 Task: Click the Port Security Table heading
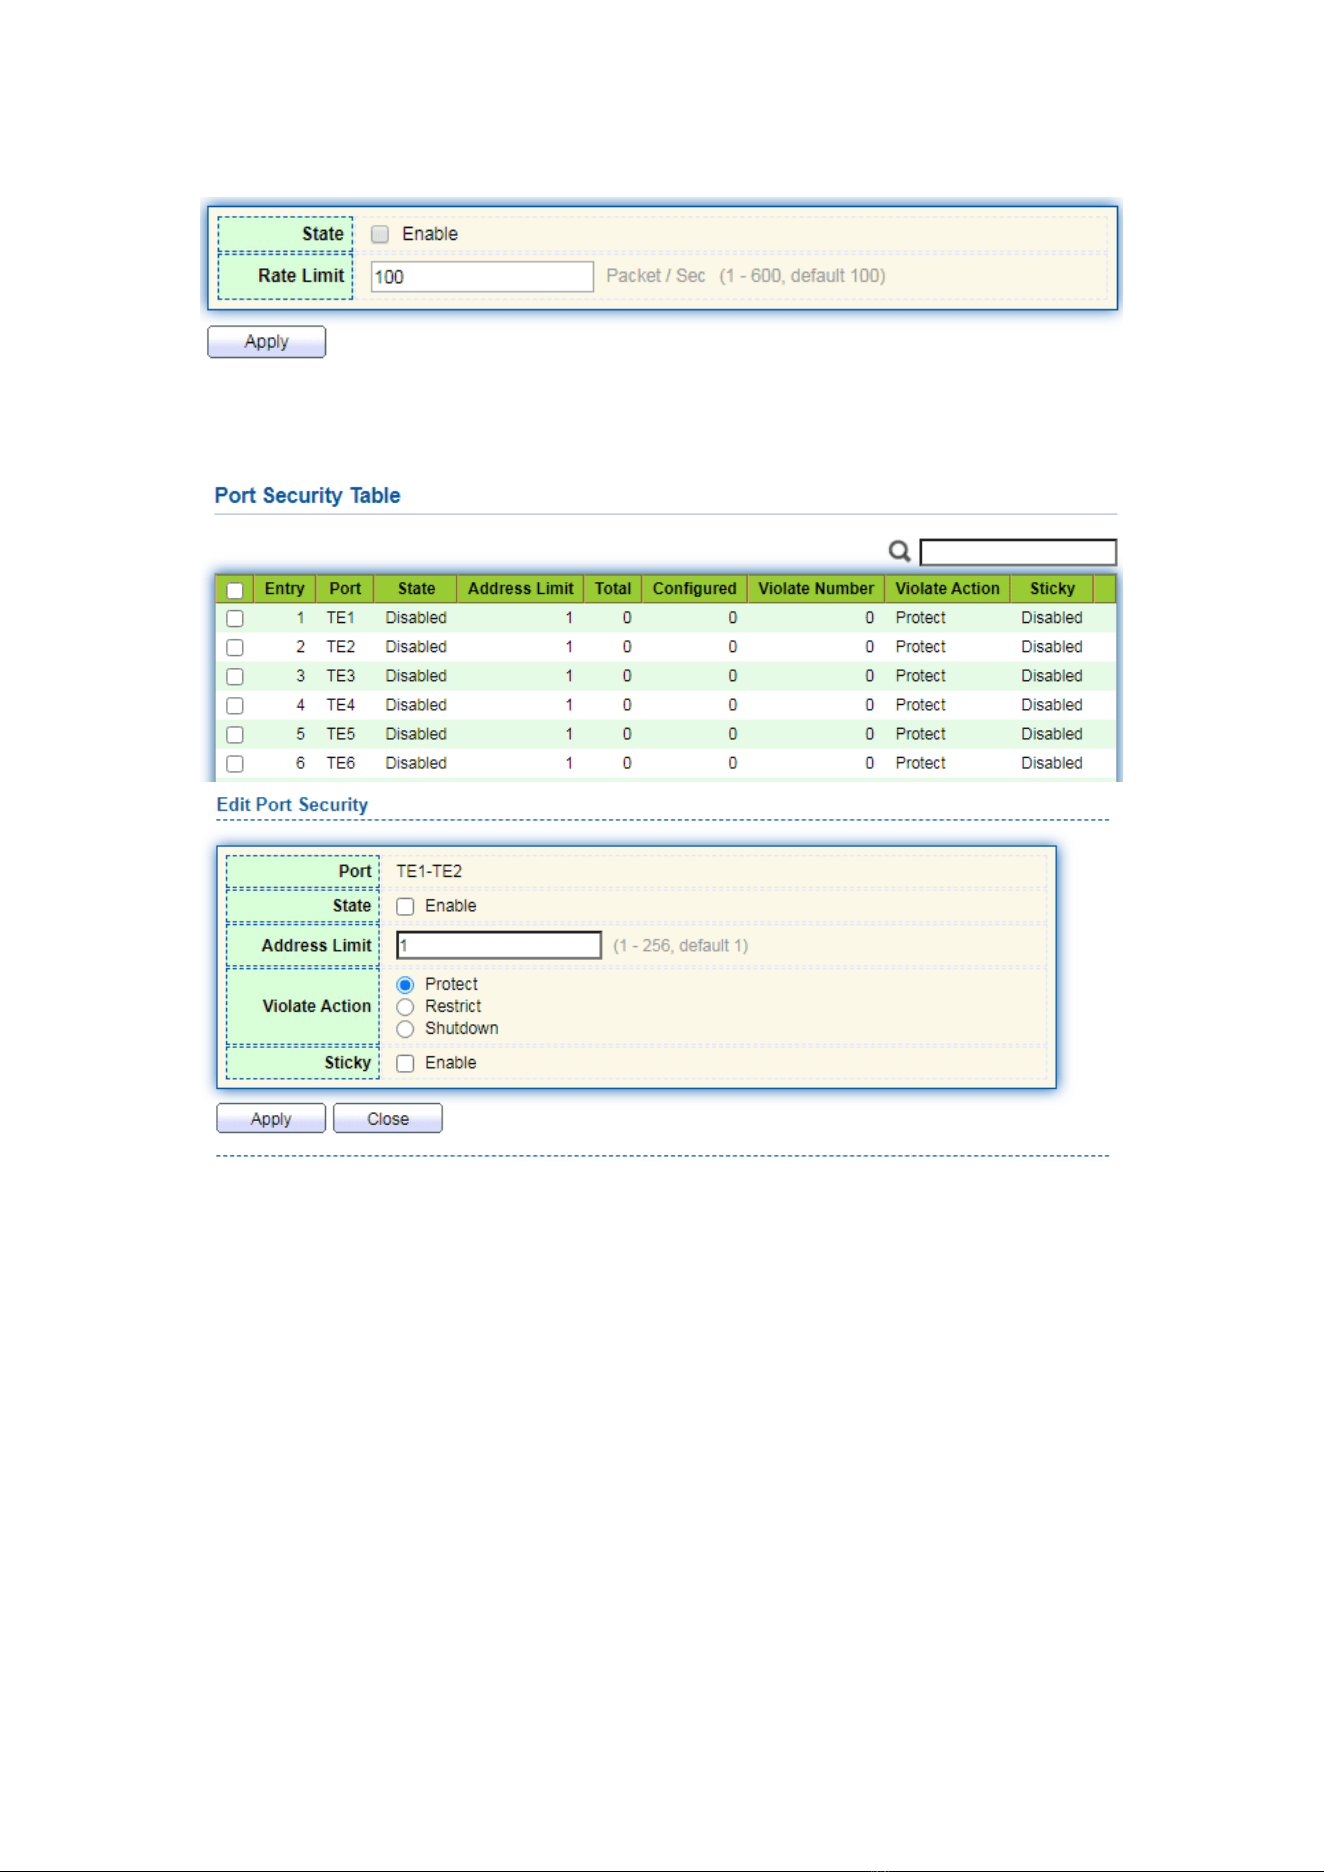point(307,496)
